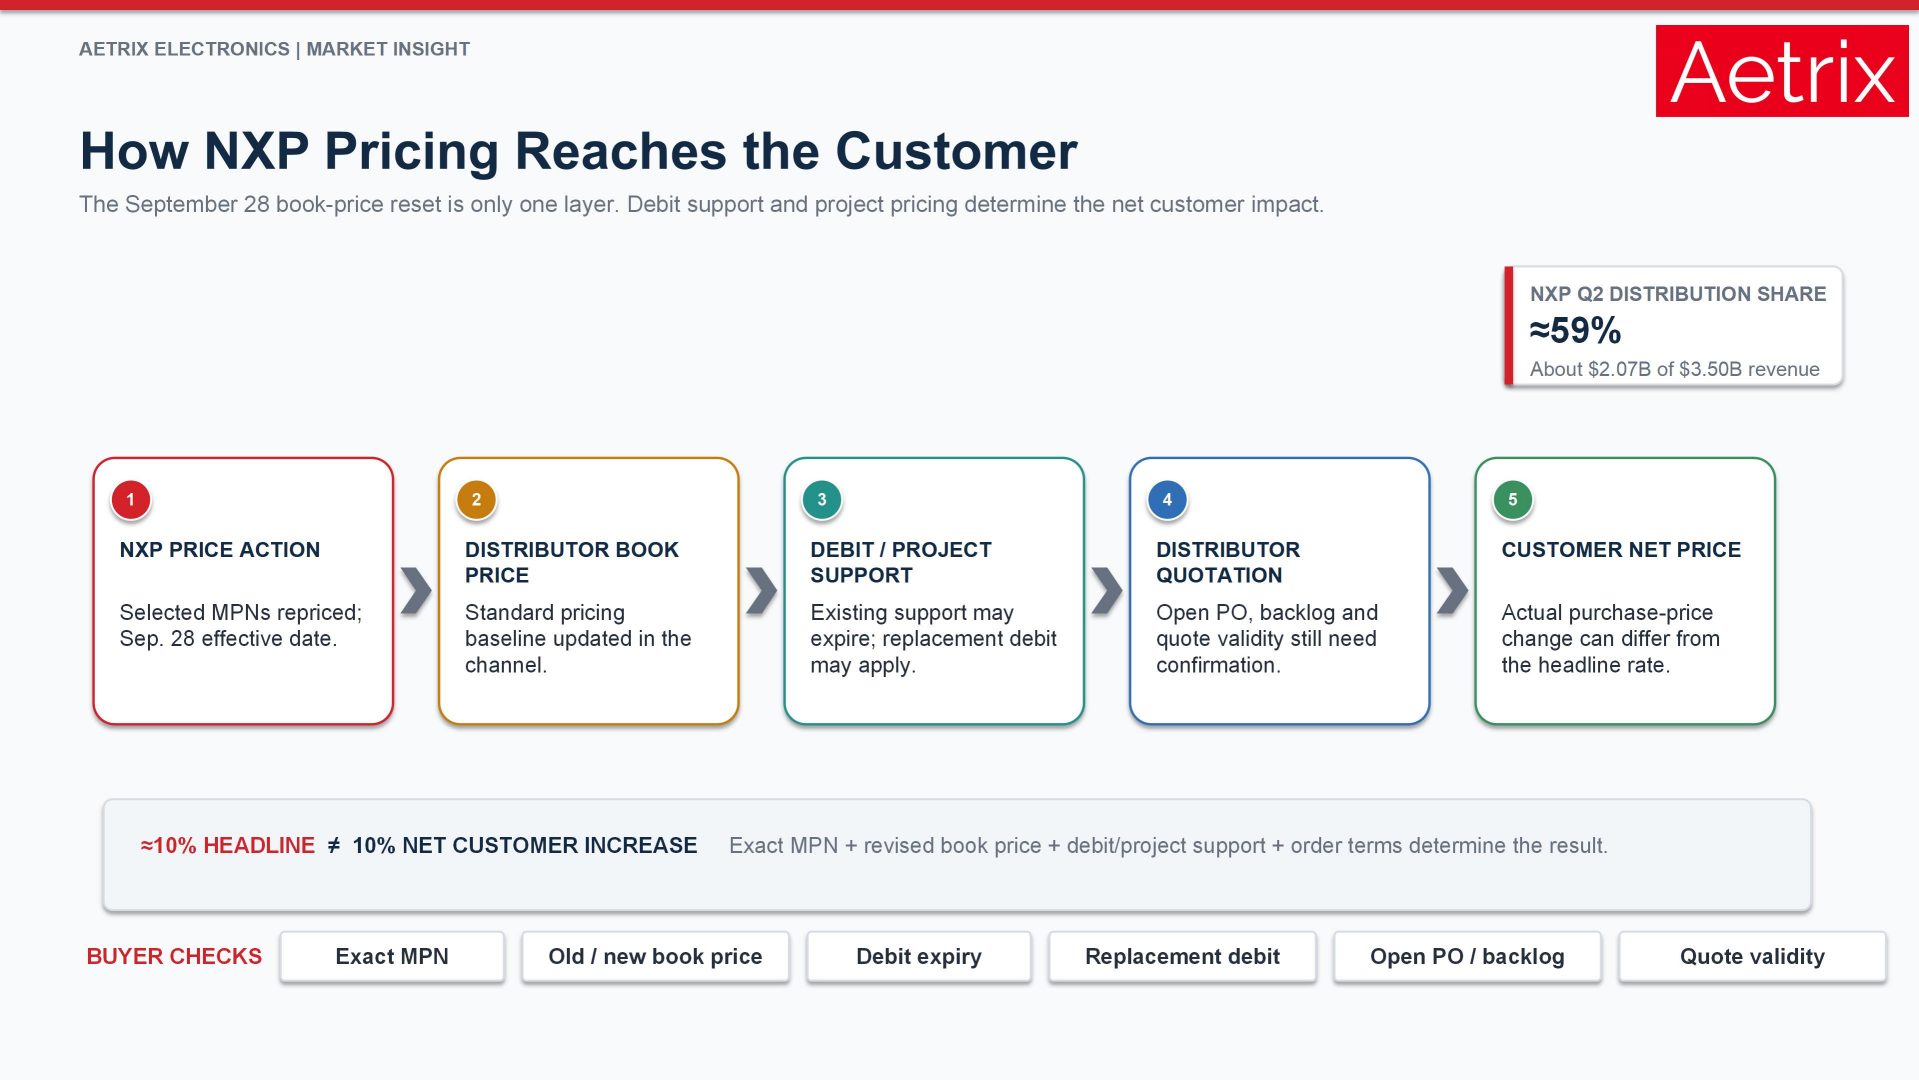Click 'Standard pricing baseline updated in the channel.' text
Image resolution: width=1919 pixels, height=1080 pixels.
[x=578, y=639]
